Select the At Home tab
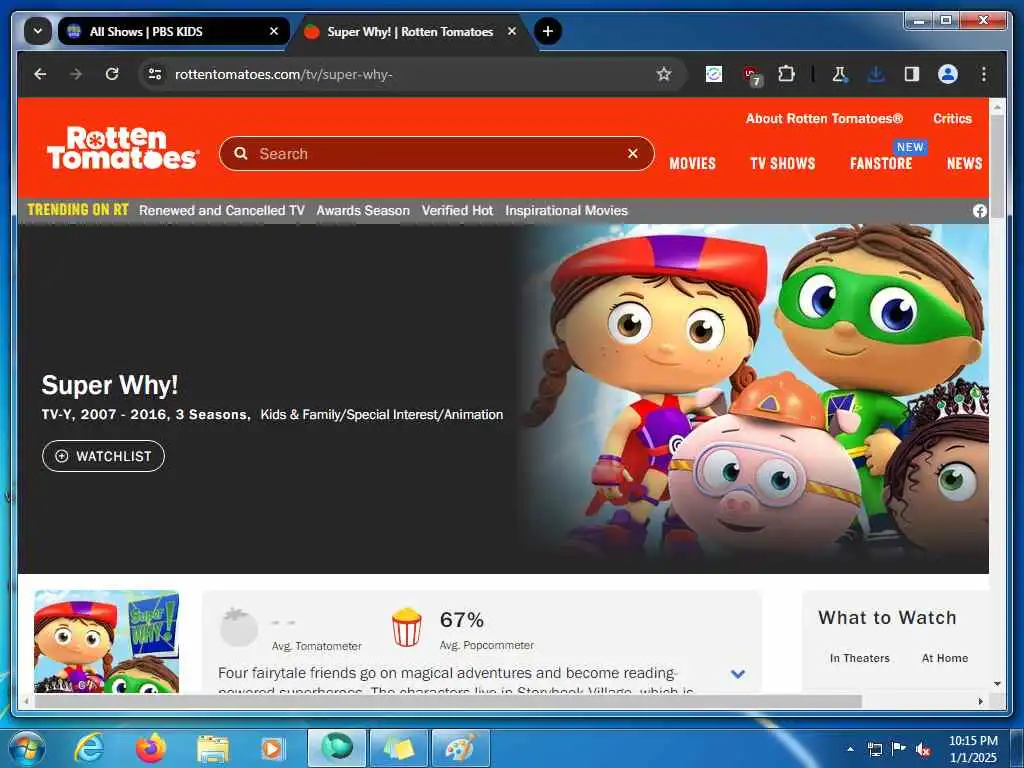 [x=944, y=658]
